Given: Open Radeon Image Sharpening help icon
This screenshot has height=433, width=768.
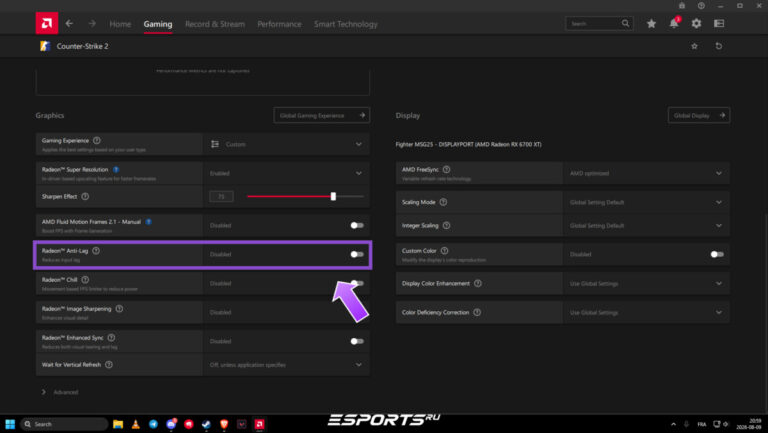Looking at the screenshot, I should (119, 309).
